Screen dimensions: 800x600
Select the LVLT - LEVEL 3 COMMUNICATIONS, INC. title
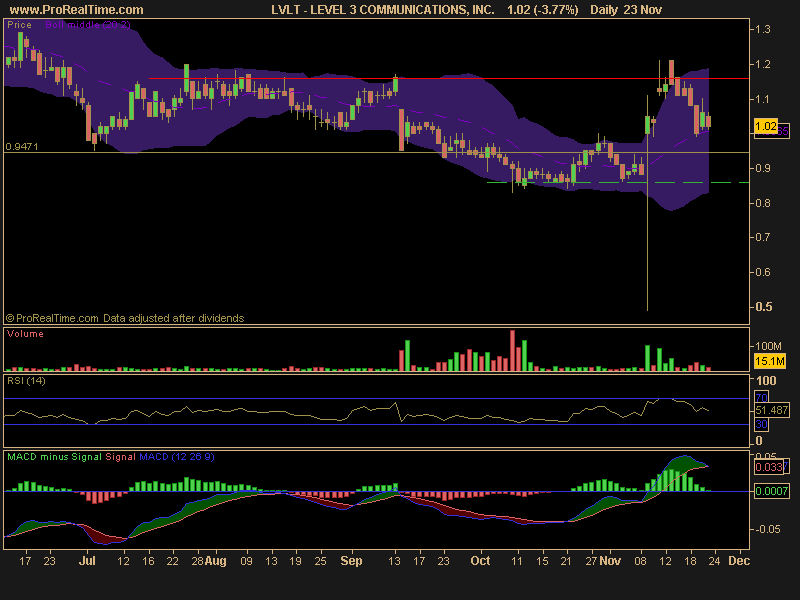click(383, 10)
